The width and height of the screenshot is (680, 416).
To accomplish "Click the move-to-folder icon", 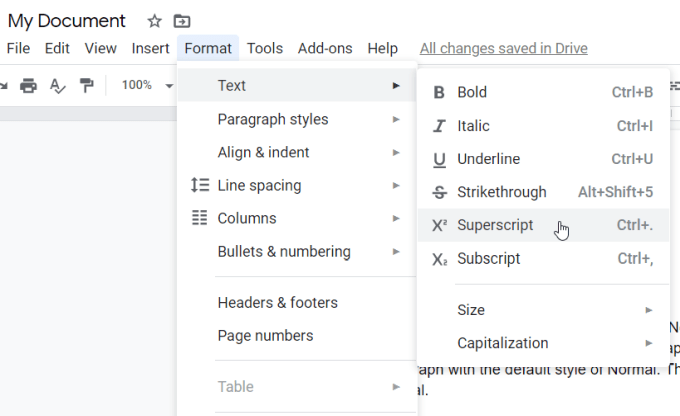I will pyautogui.click(x=181, y=21).
